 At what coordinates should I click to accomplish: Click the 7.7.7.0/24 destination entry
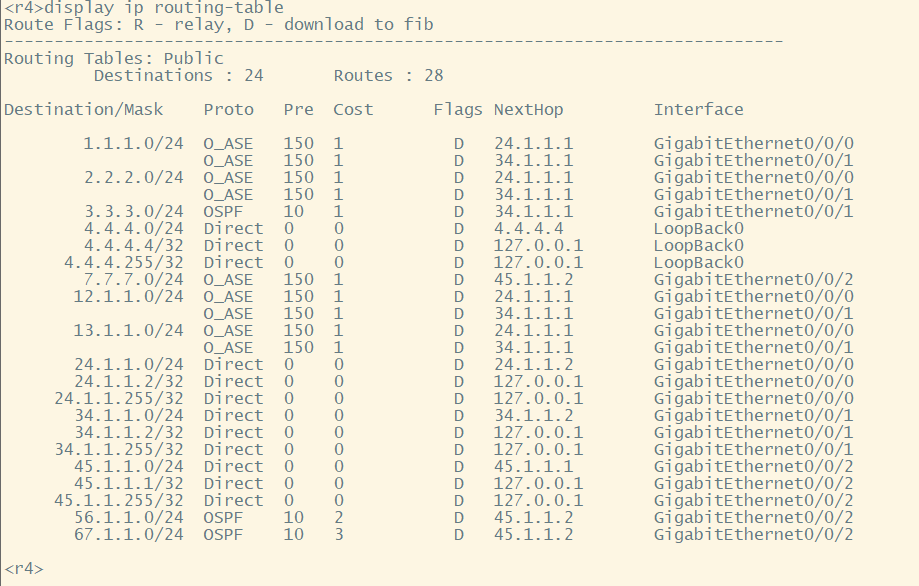(x=134, y=279)
